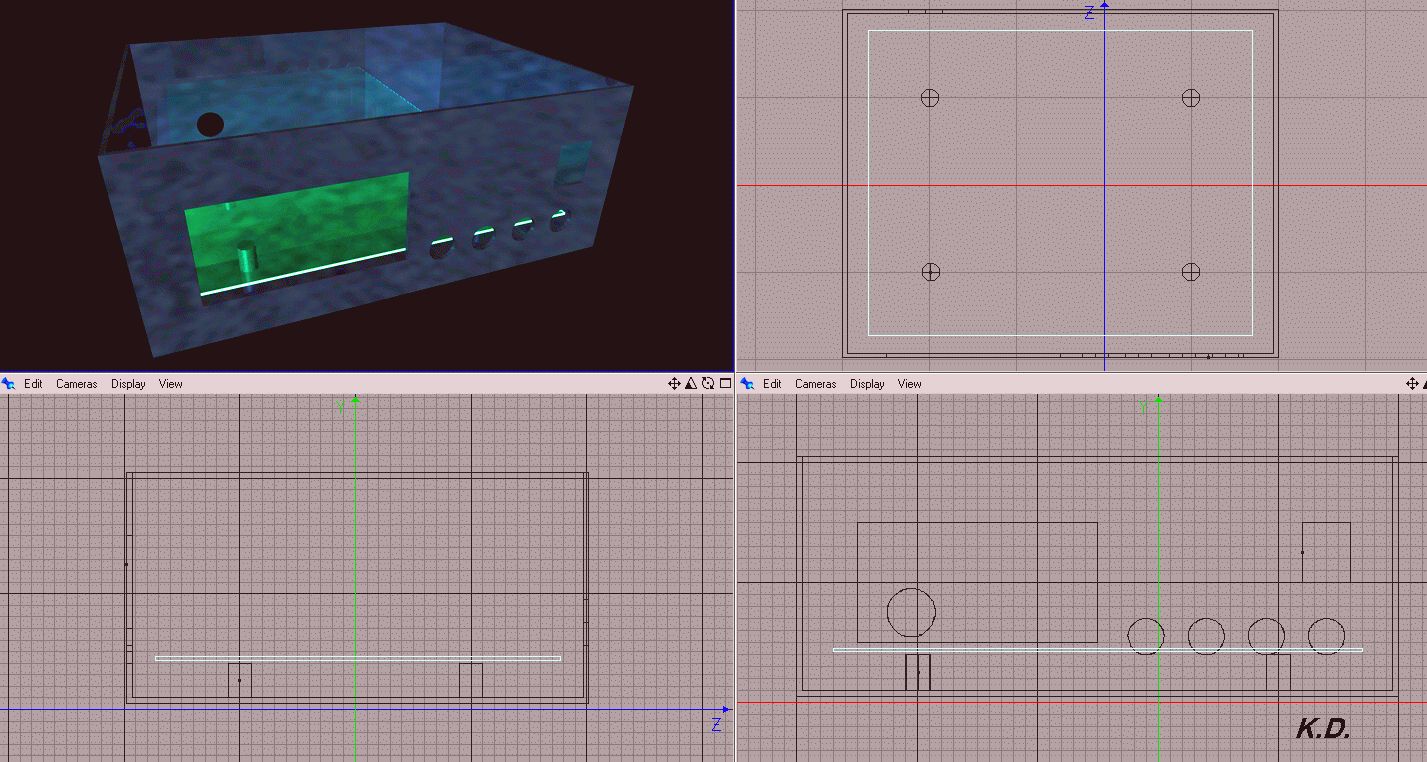Open the Edit menu in the right viewport
The image size is (1427, 762).
click(772, 384)
